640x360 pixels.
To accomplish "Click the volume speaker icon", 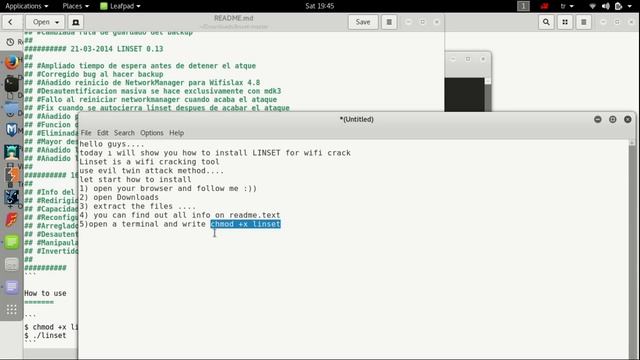I will (606, 6).
